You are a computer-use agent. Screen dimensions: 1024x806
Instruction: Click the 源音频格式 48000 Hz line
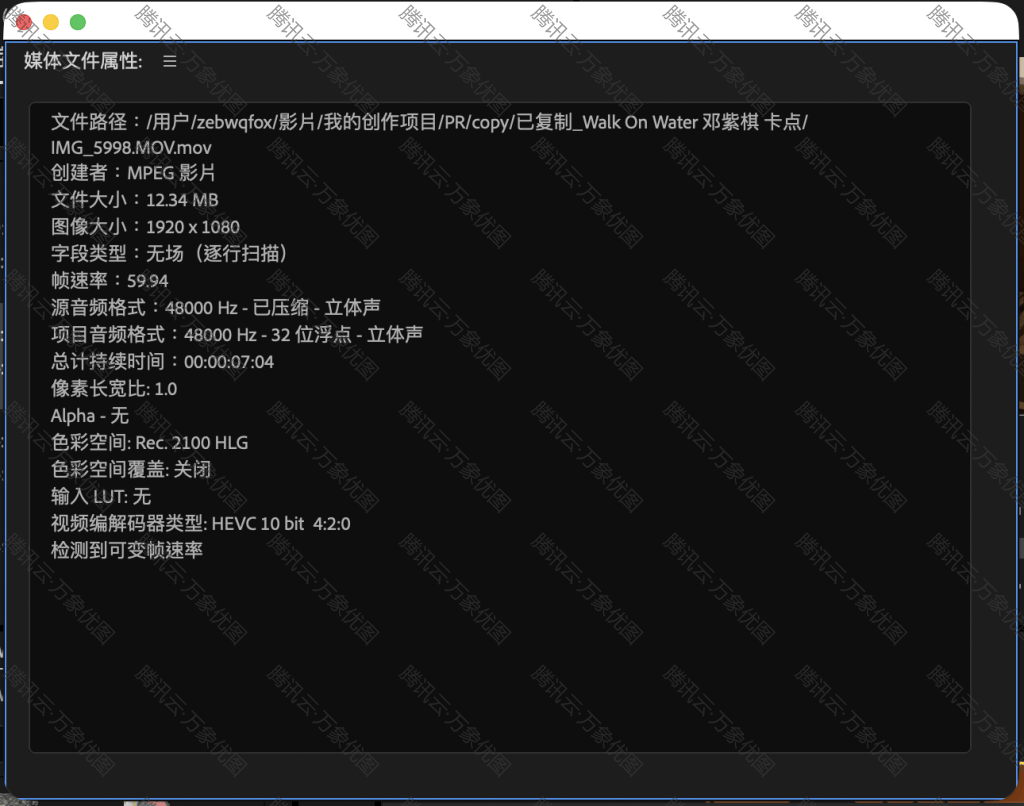coord(216,308)
